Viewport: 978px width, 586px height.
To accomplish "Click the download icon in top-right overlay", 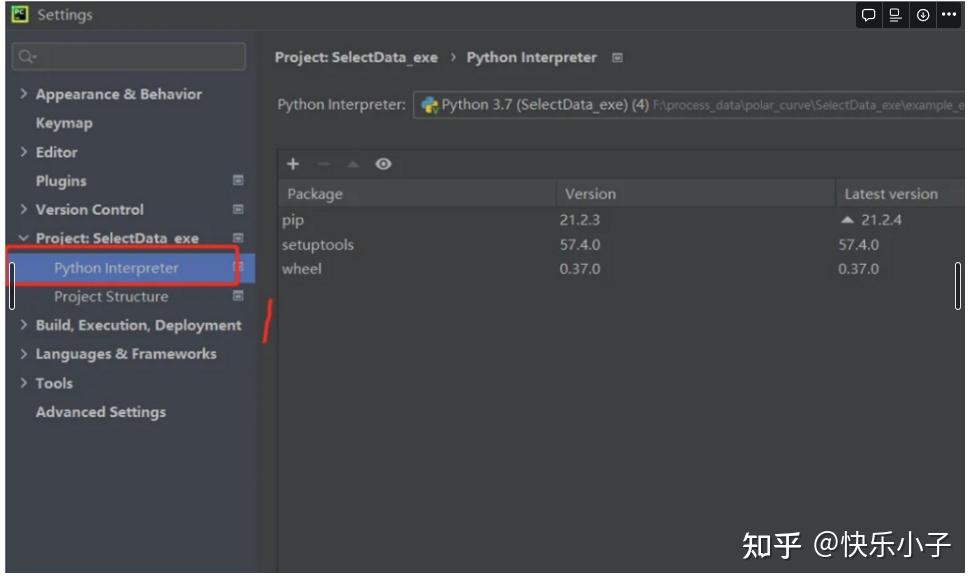I will (923, 15).
